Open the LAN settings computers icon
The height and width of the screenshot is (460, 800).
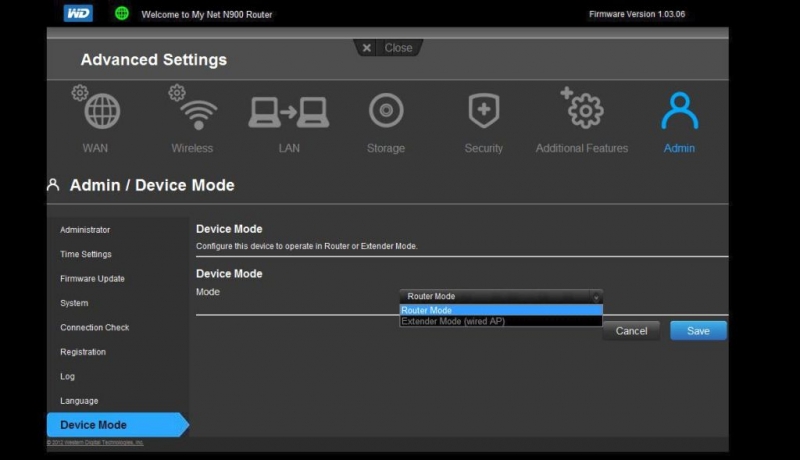[x=289, y=112]
